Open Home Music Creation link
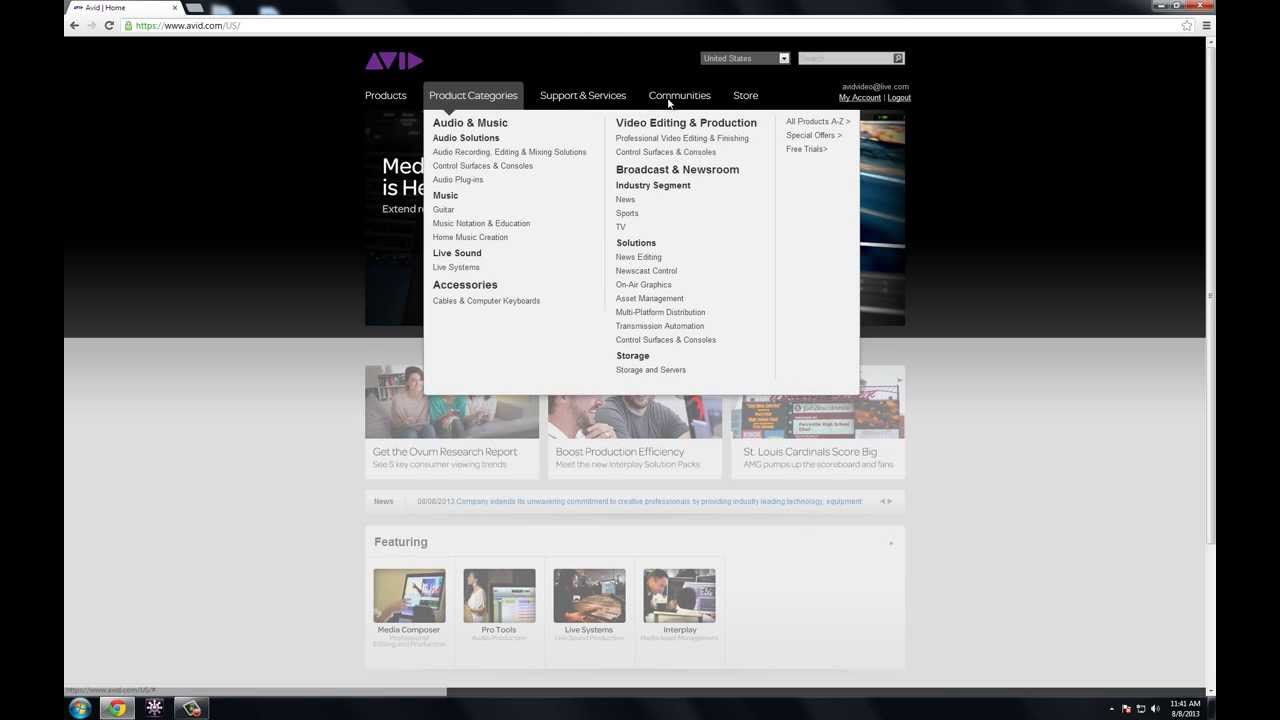 470,238
